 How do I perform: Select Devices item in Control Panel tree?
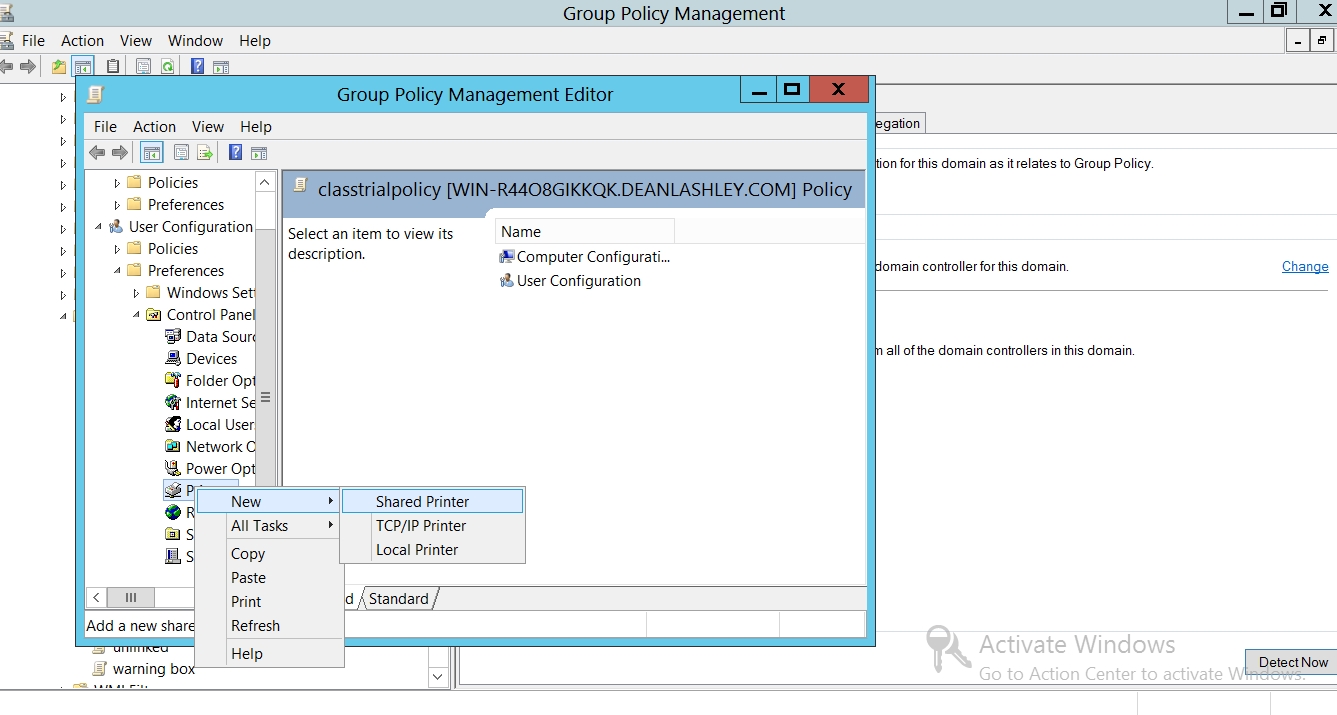211,359
